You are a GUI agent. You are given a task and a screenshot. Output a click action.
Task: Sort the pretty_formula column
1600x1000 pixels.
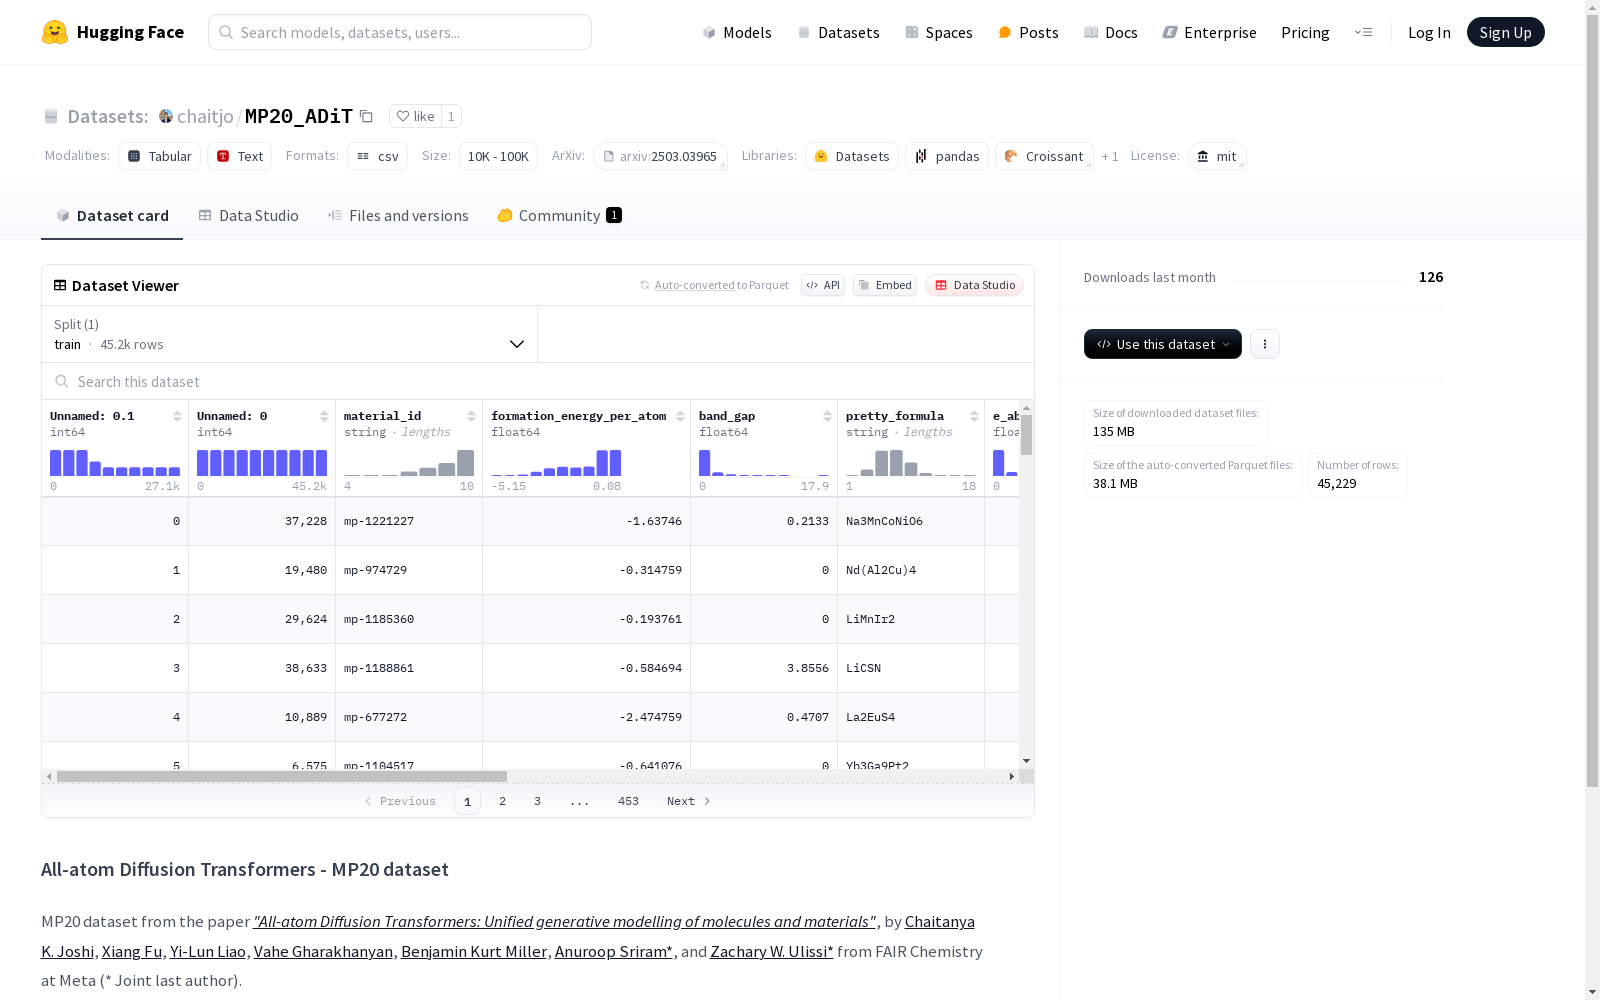click(974, 416)
